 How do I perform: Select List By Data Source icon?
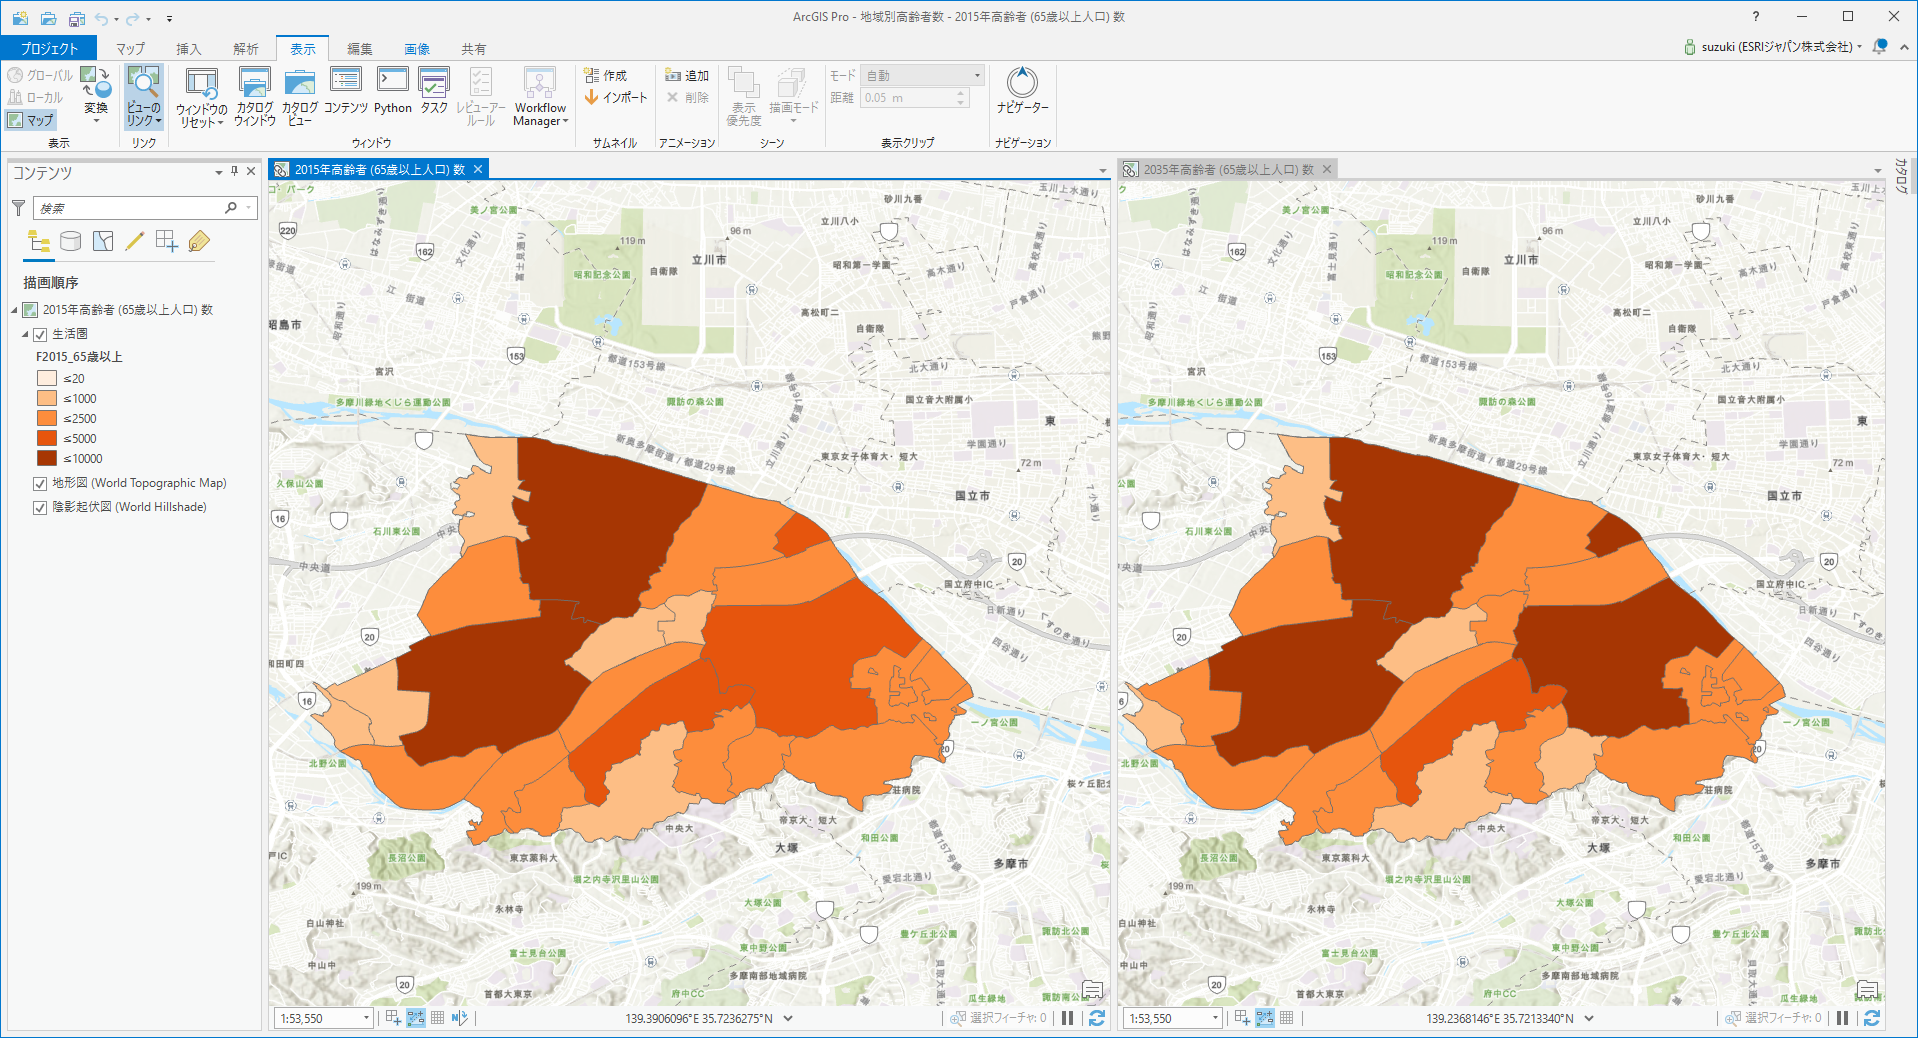[70, 241]
